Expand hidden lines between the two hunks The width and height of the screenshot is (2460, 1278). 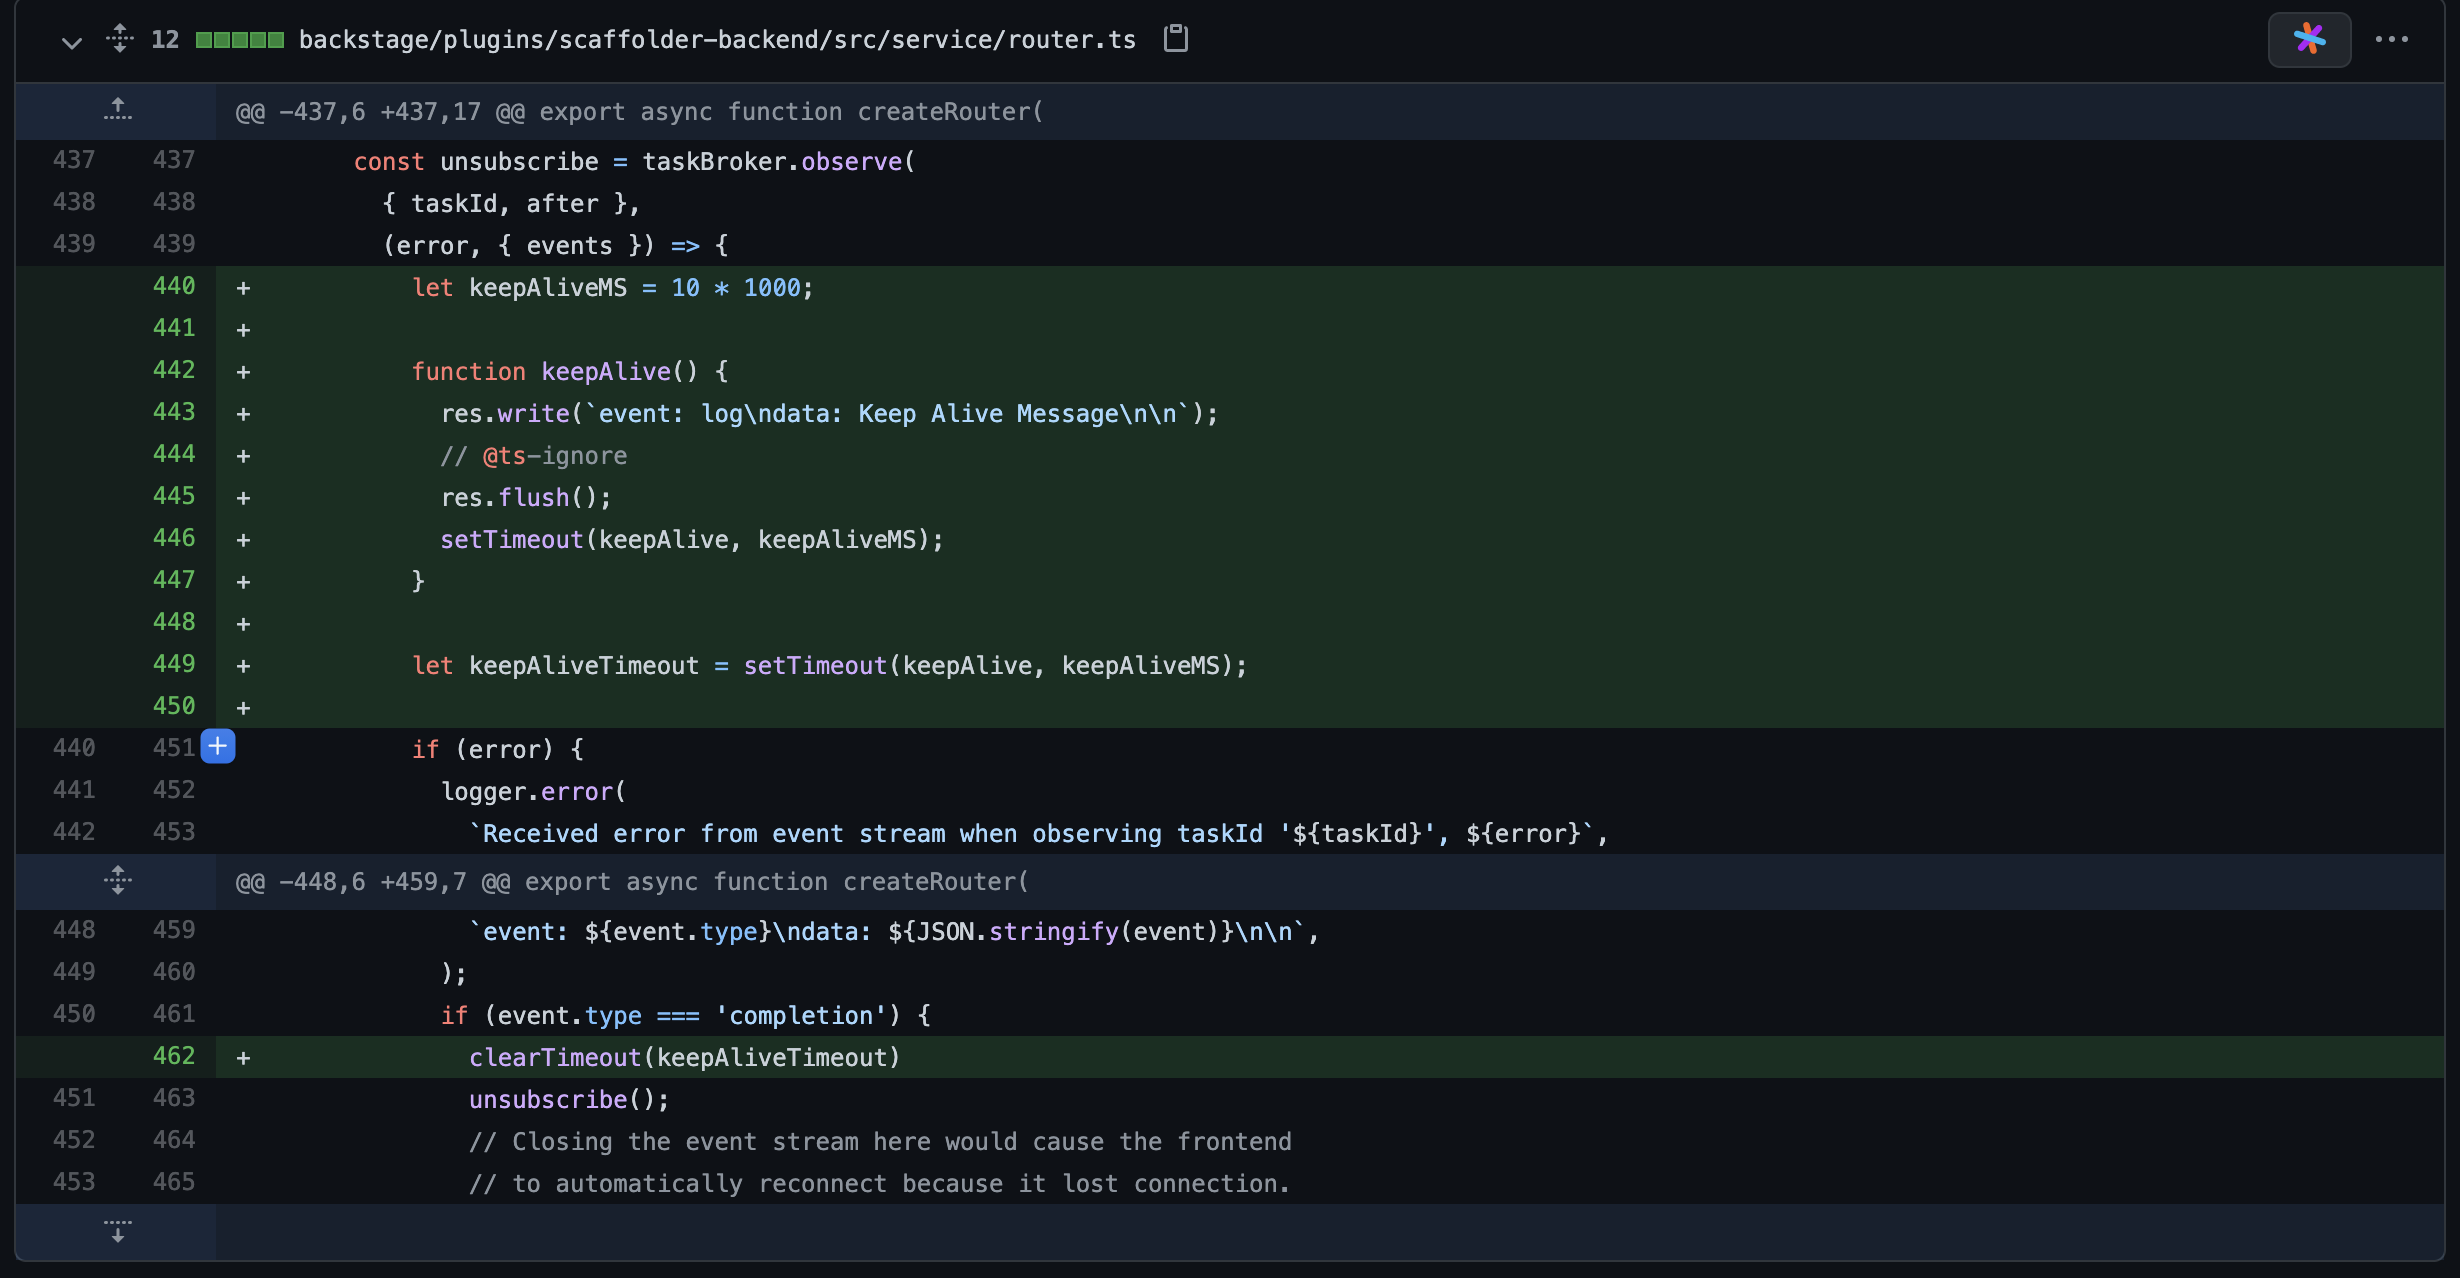(117, 881)
